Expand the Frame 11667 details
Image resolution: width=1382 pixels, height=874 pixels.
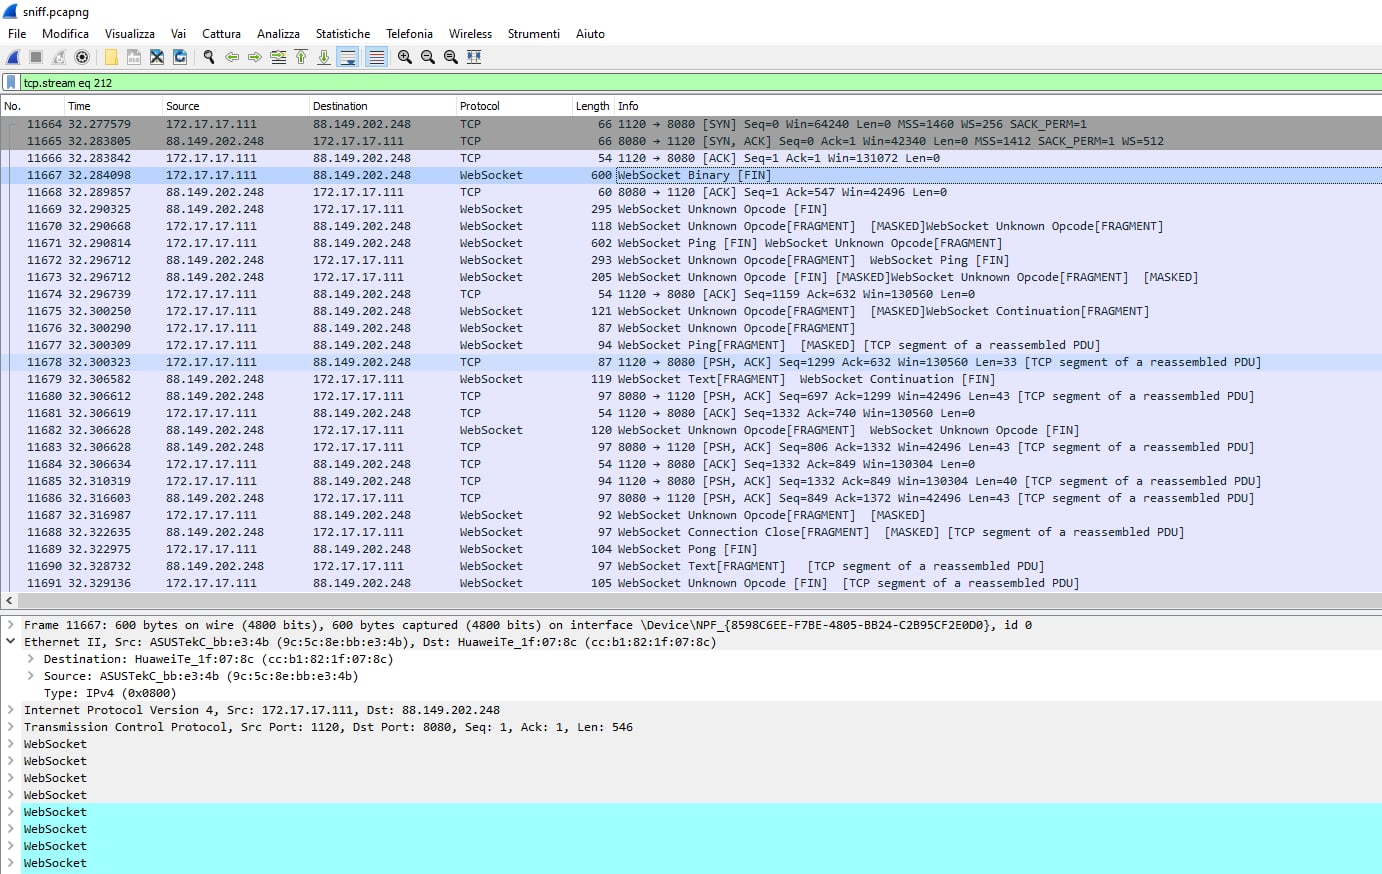click(11, 625)
